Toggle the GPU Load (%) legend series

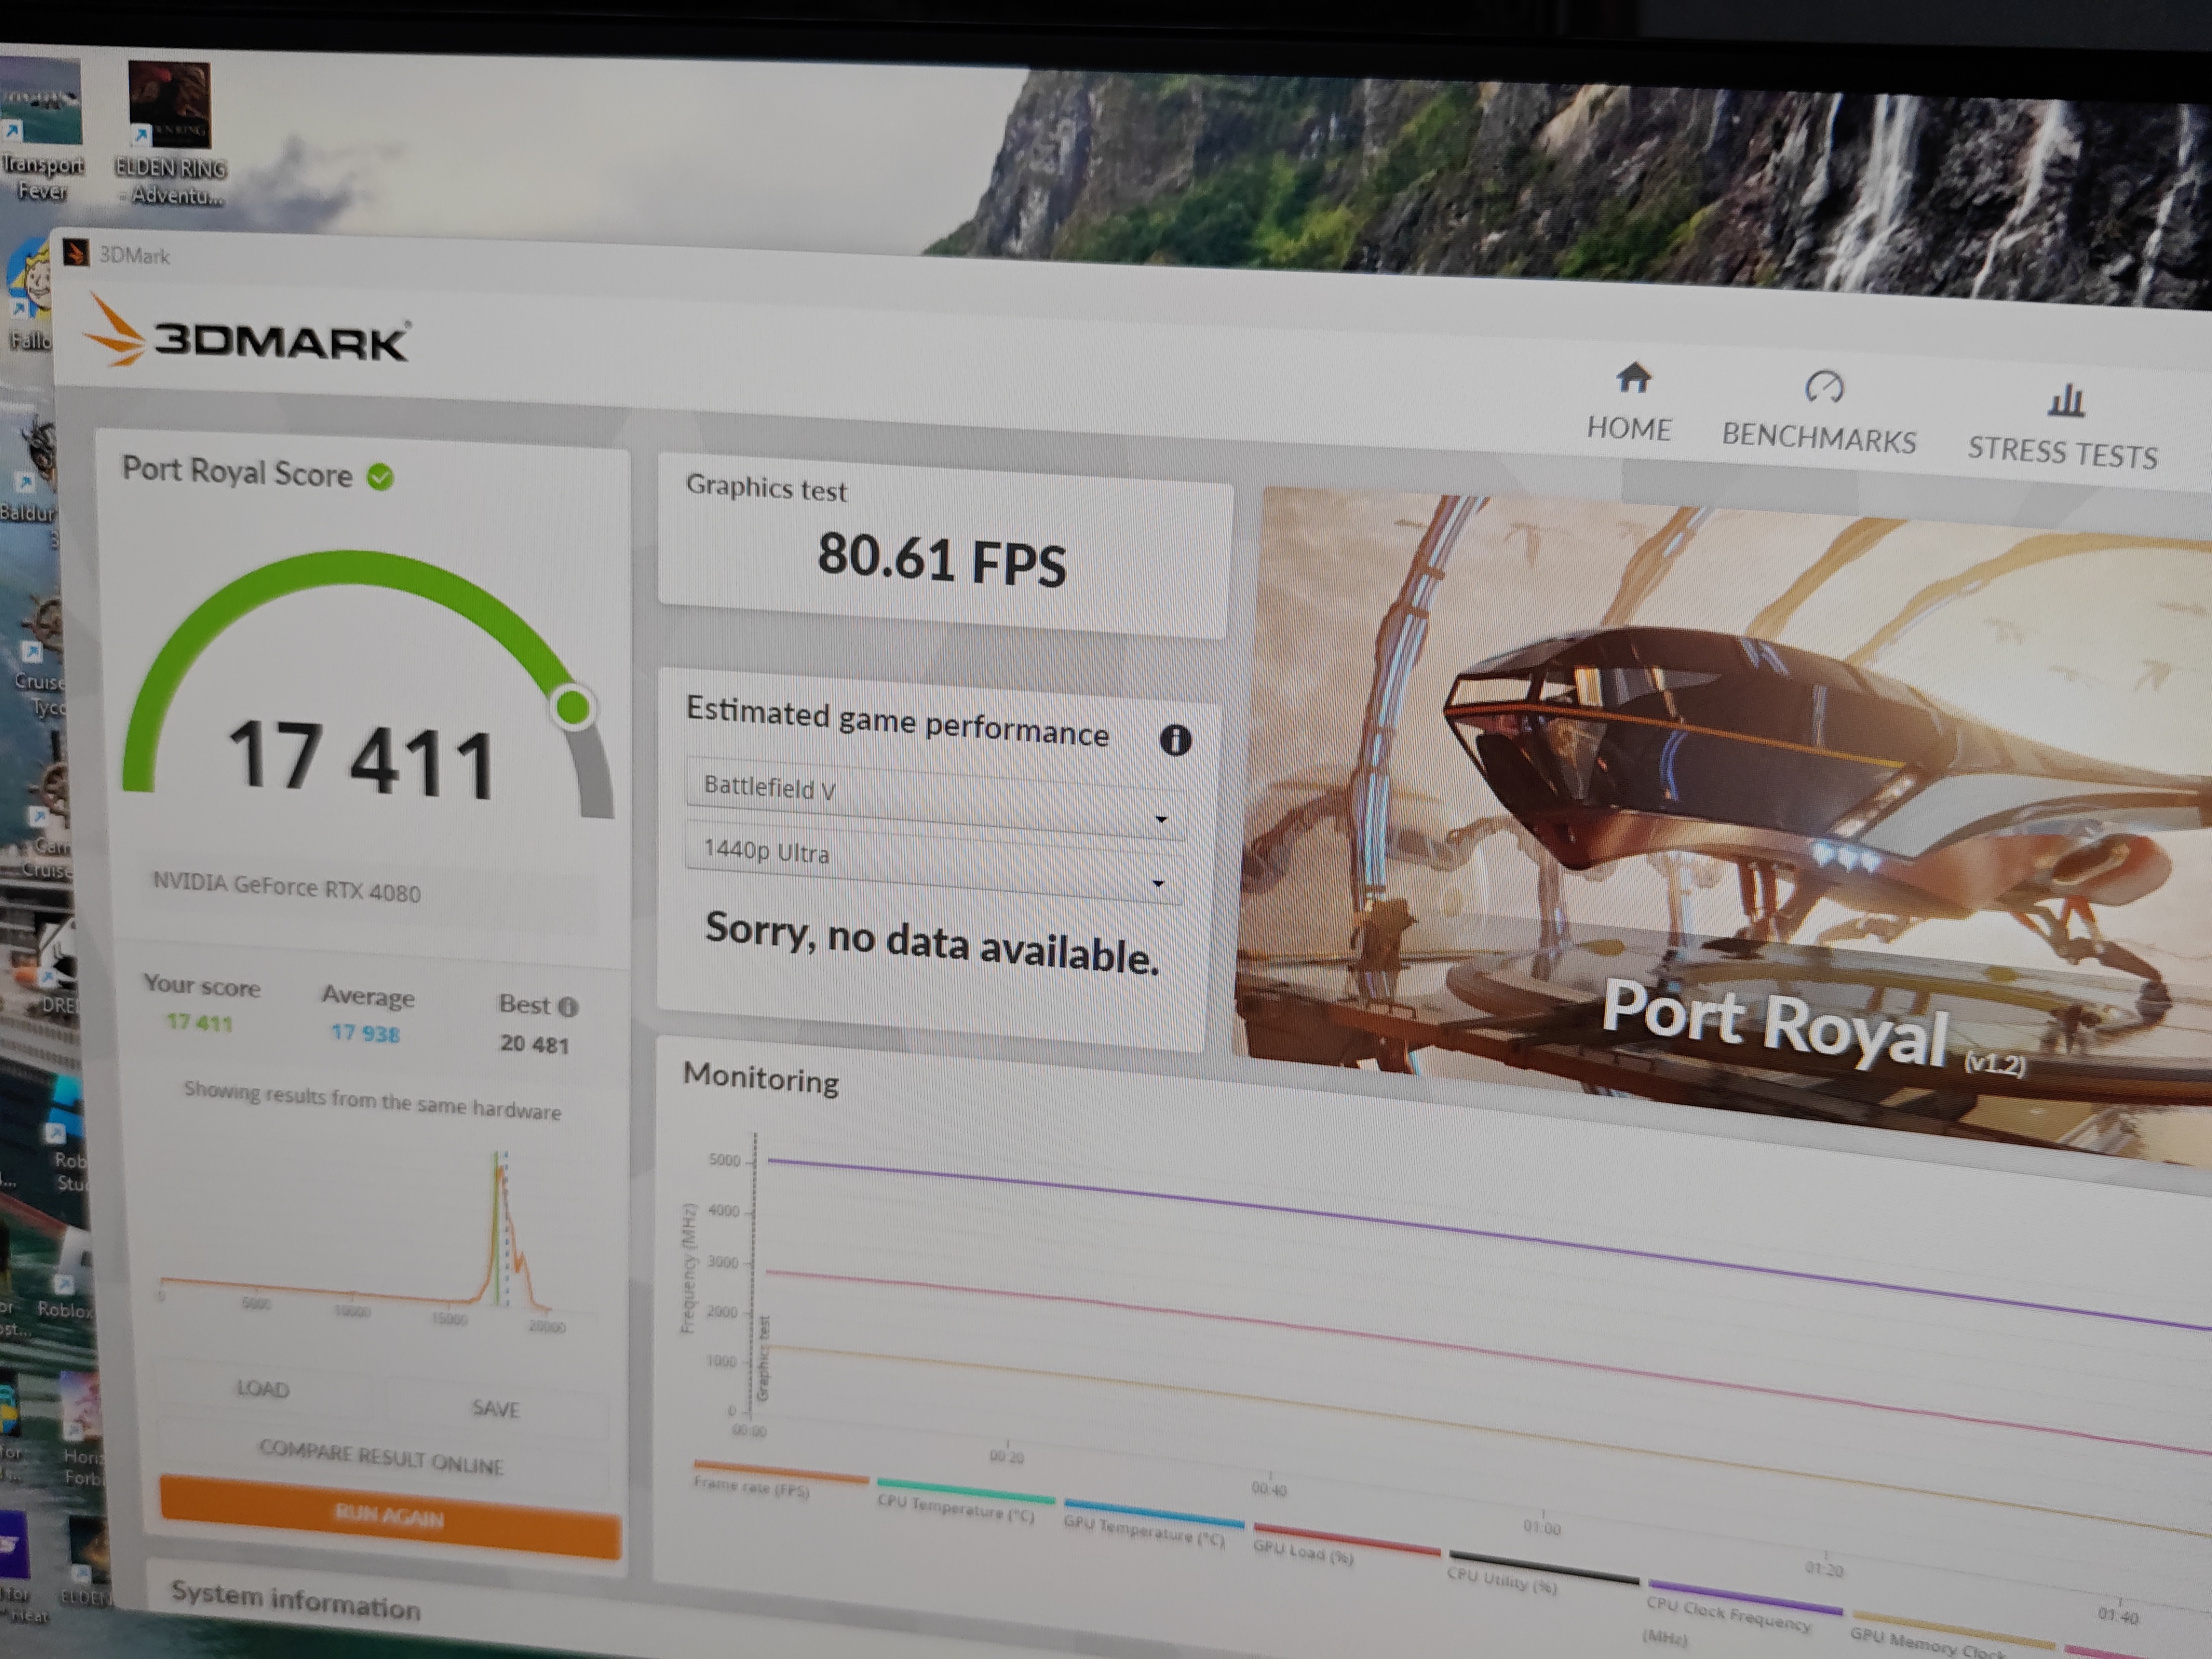click(x=1303, y=1554)
